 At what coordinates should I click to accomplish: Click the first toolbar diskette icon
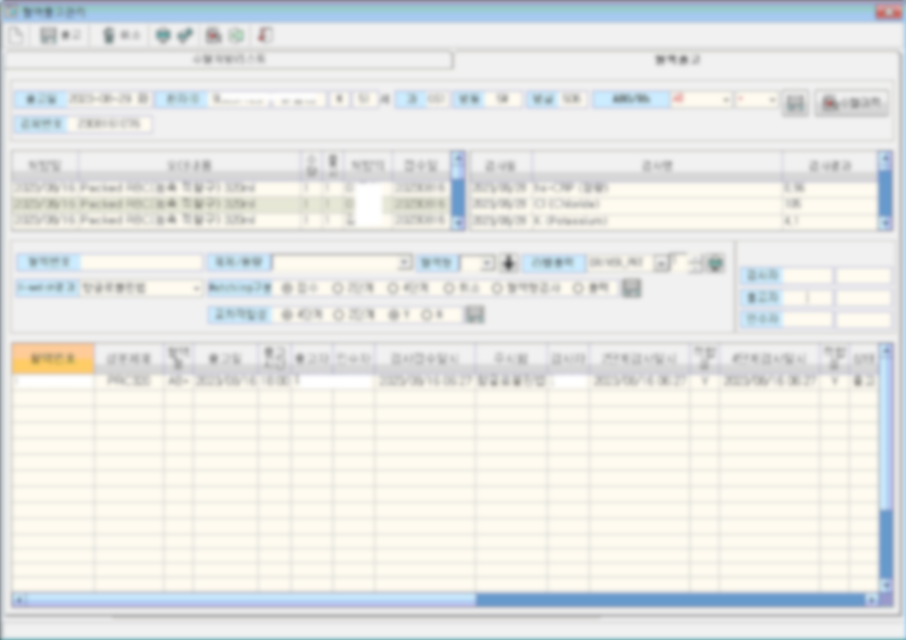[48, 36]
